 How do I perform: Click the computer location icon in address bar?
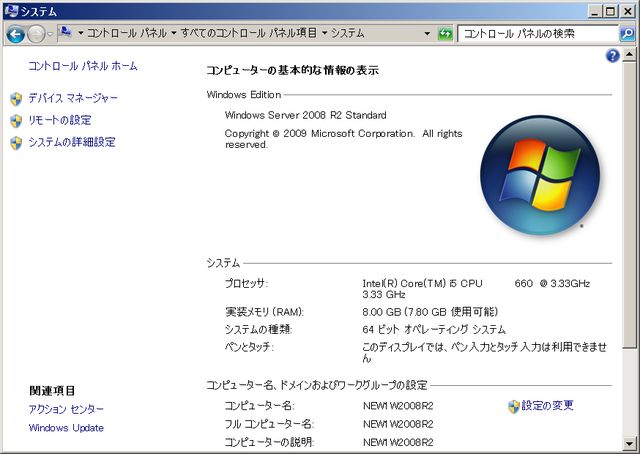[x=65, y=33]
